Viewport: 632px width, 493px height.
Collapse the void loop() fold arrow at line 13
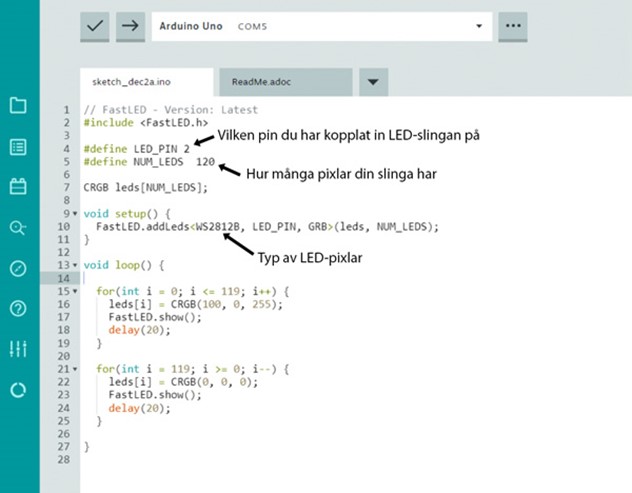[x=75, y=265]
